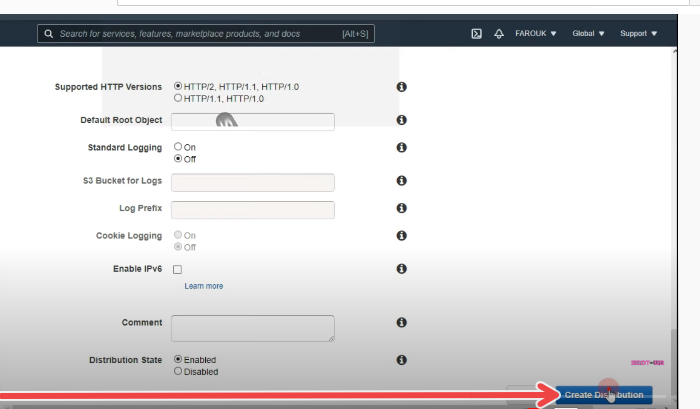The image size is (700, 409).
Task: Show info for Distribution State
Action: pyautogui.click(x=401, y=360)
